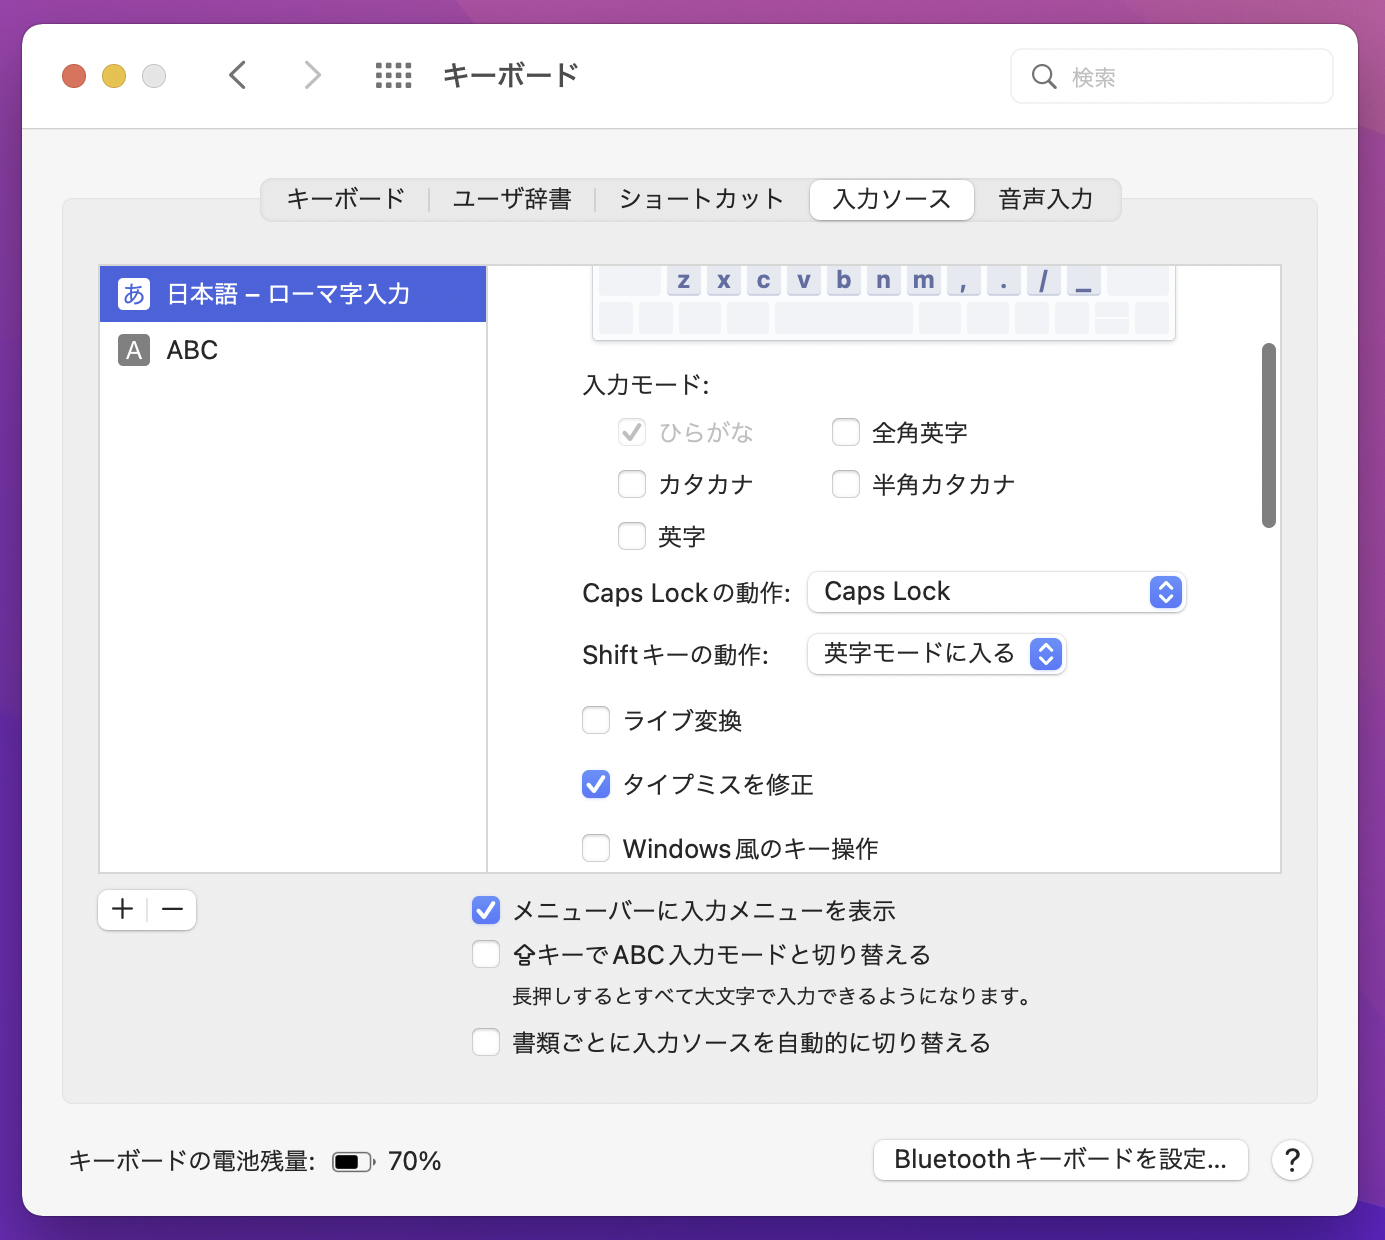Click the magnifying glass search icon
This screenshot has height=1240, width=1385.
pyautogui.click(x=1044, y=77)
